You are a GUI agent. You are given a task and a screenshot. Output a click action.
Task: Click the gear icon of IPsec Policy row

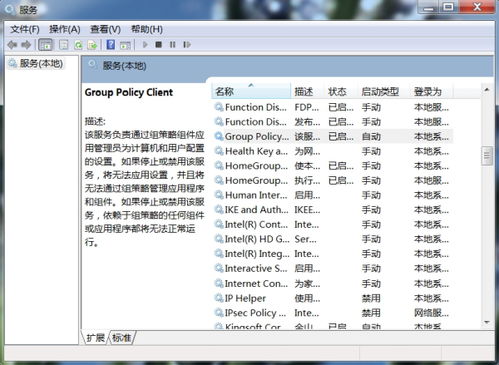[219, 312]
